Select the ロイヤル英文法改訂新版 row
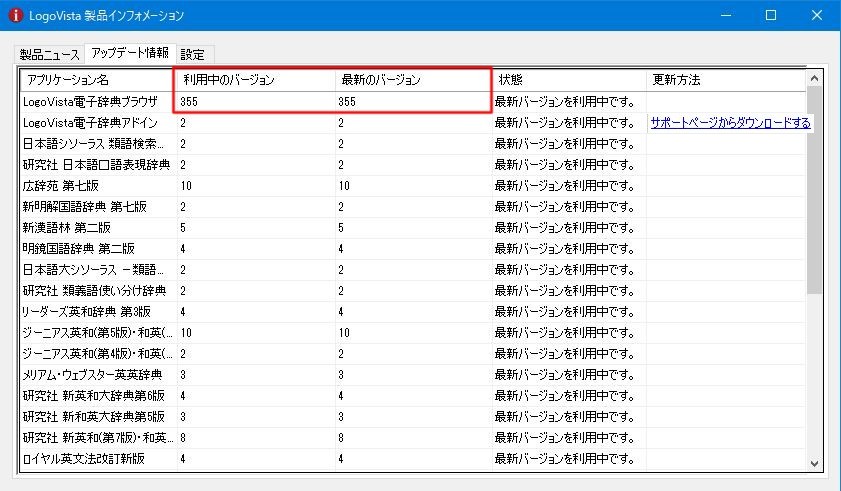 [x=413, y=459]
